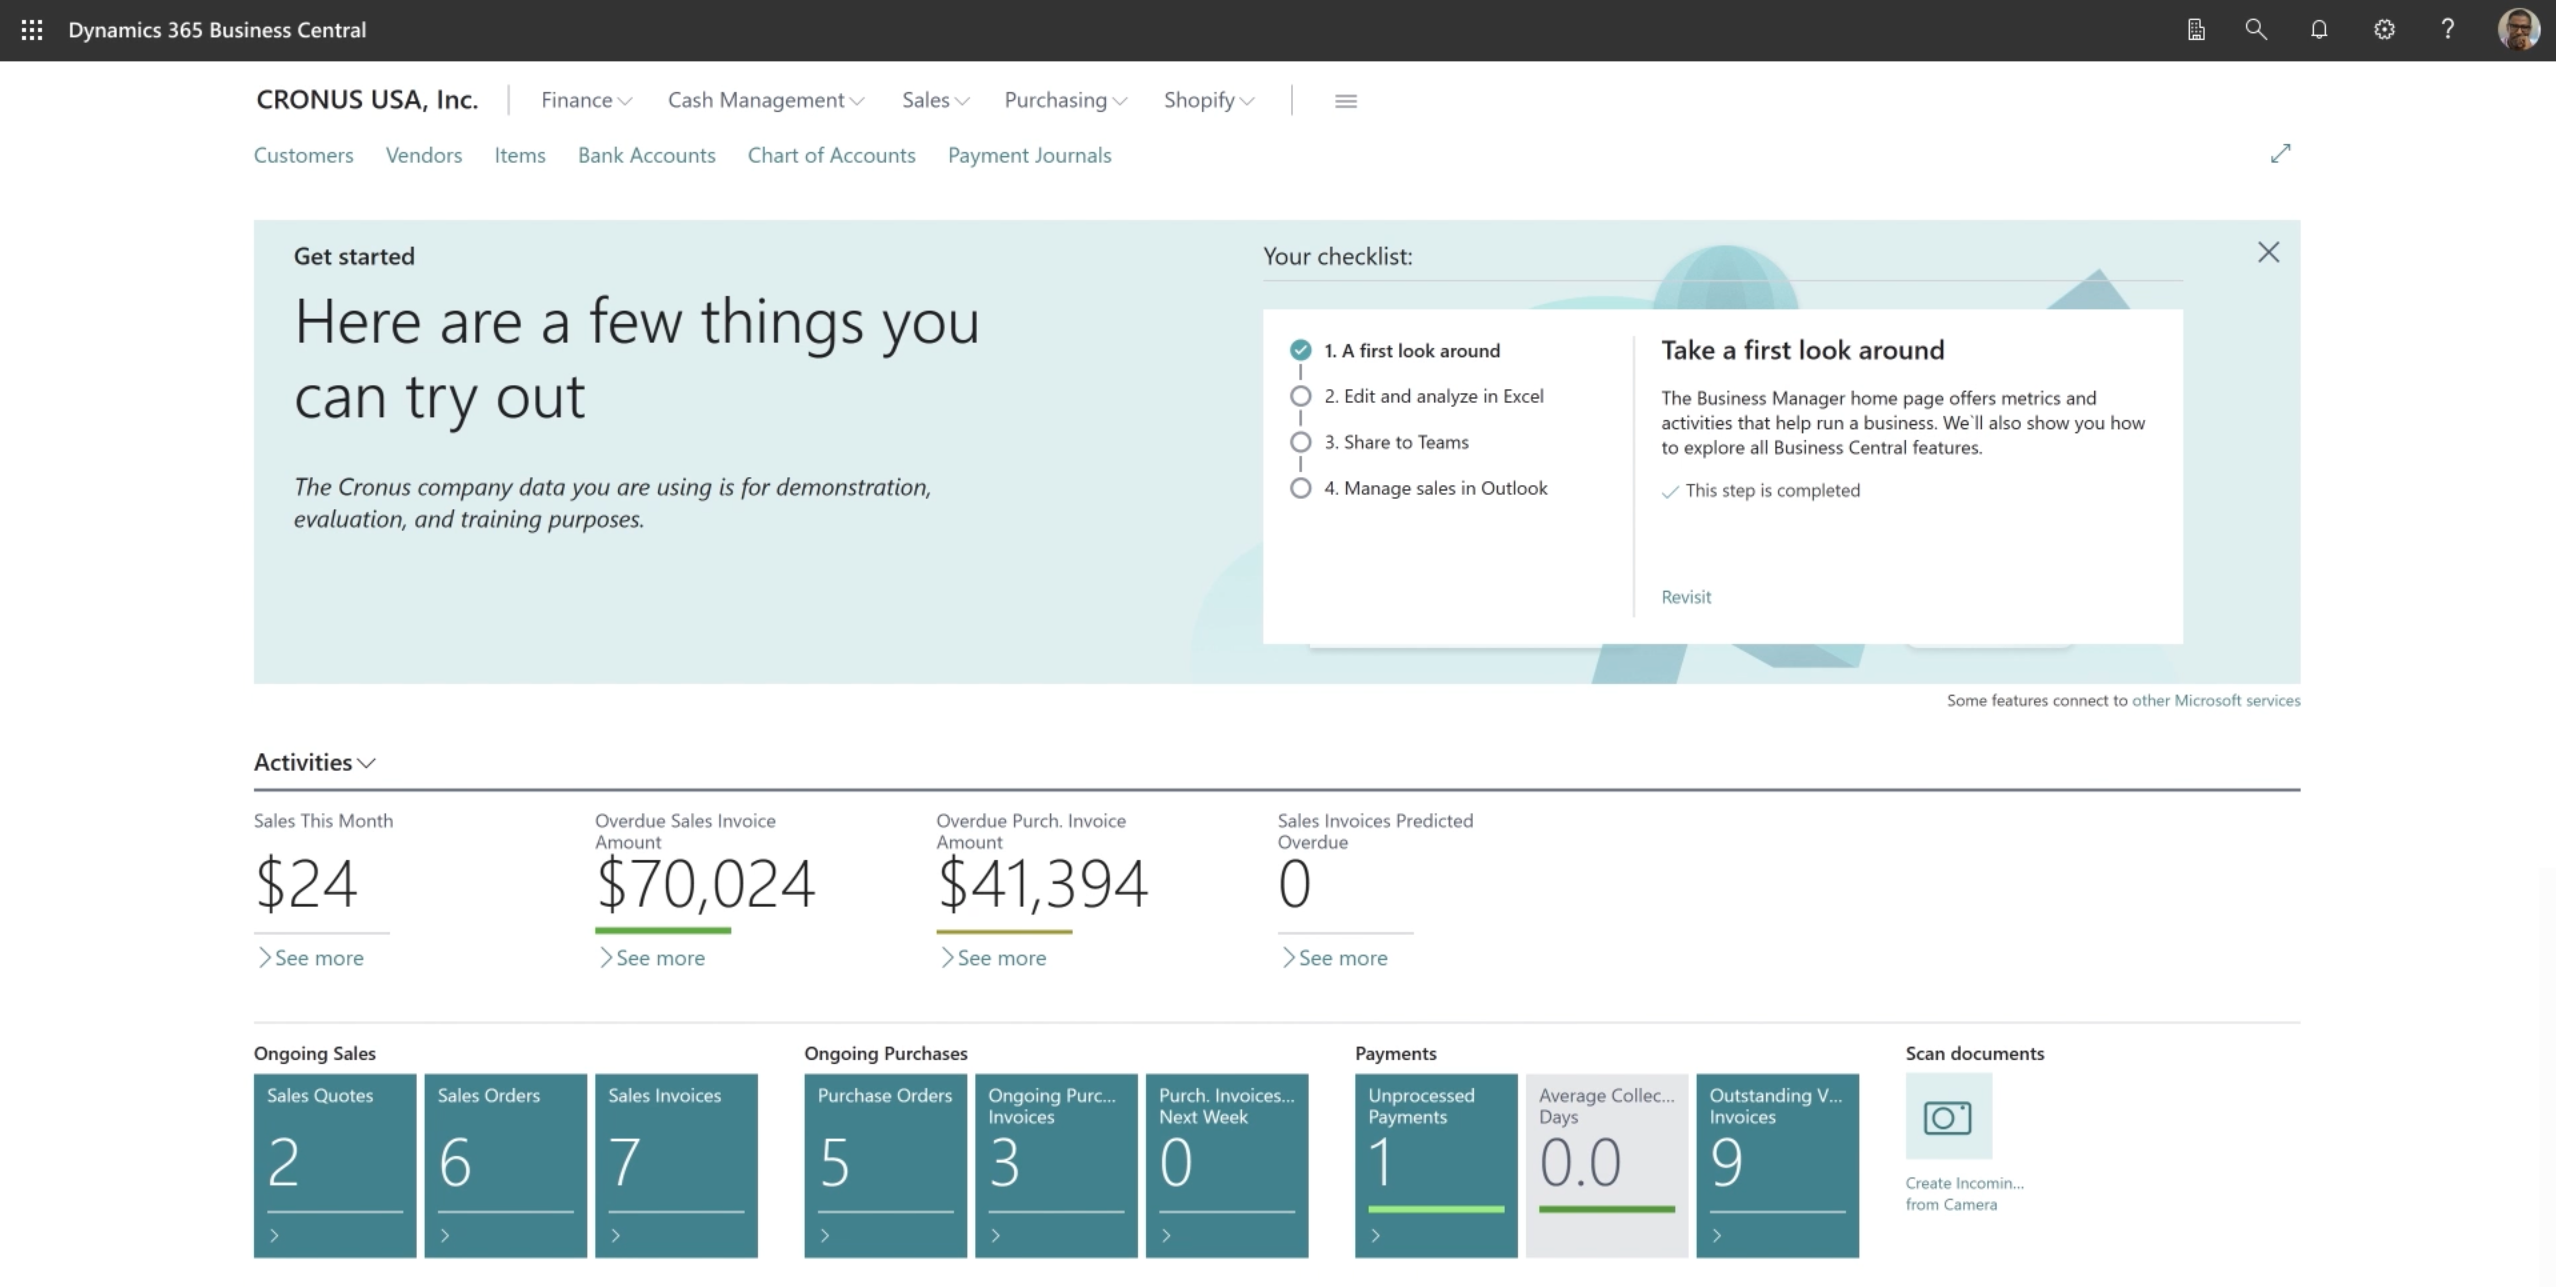Viewport: 2556px width, 1287px height.
Task: Click the hamburger more-menu icon
Action: [x=1346, y=101]
